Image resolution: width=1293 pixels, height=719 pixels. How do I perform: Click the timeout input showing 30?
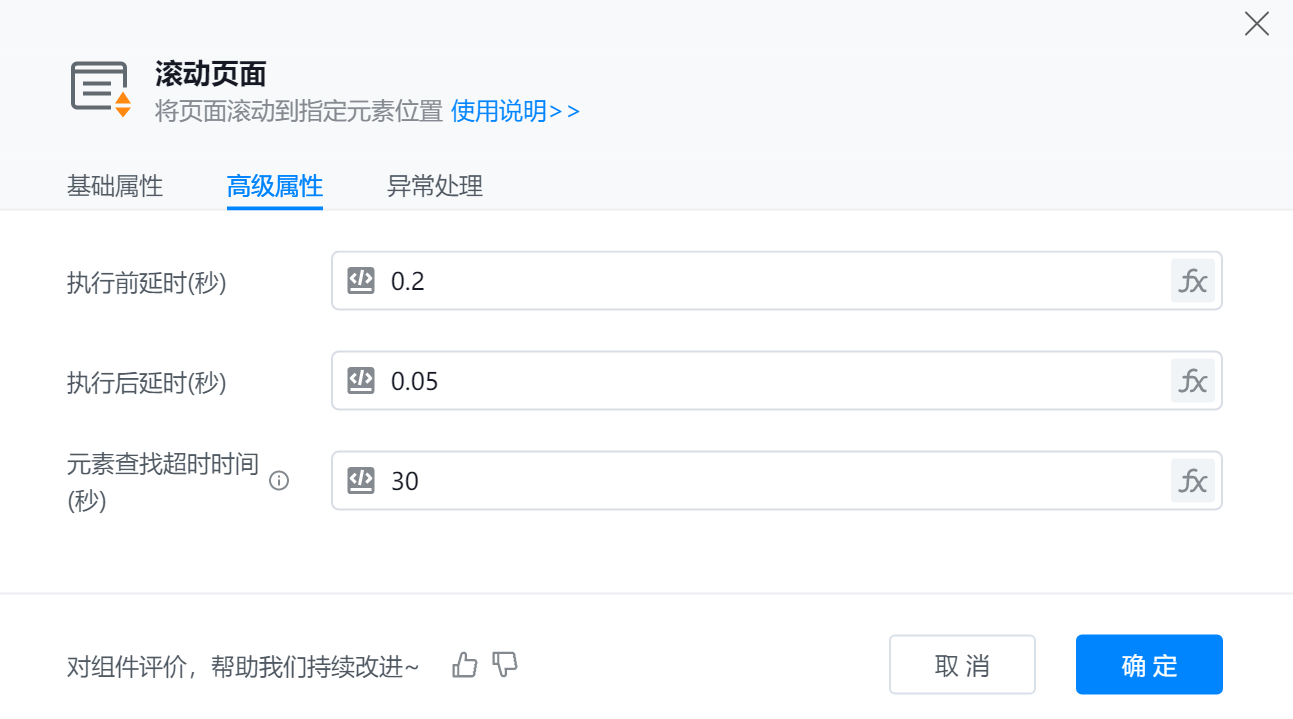pos(770,481)
